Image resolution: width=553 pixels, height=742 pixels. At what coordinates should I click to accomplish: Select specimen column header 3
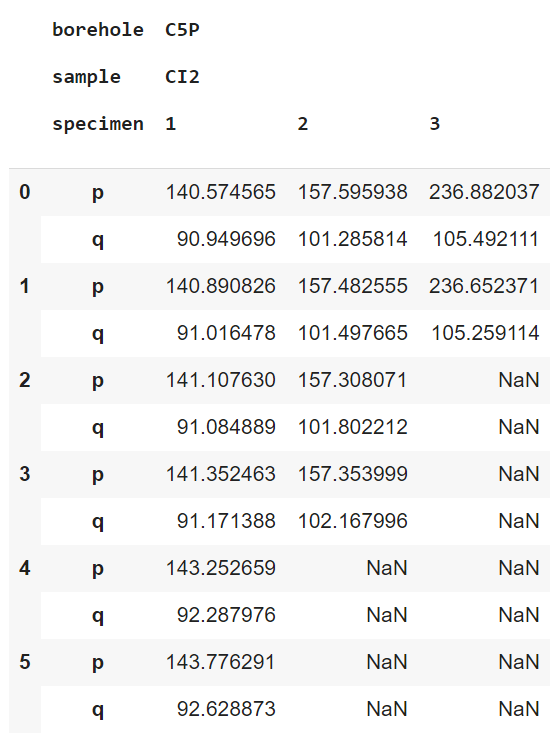coord(435,124)
